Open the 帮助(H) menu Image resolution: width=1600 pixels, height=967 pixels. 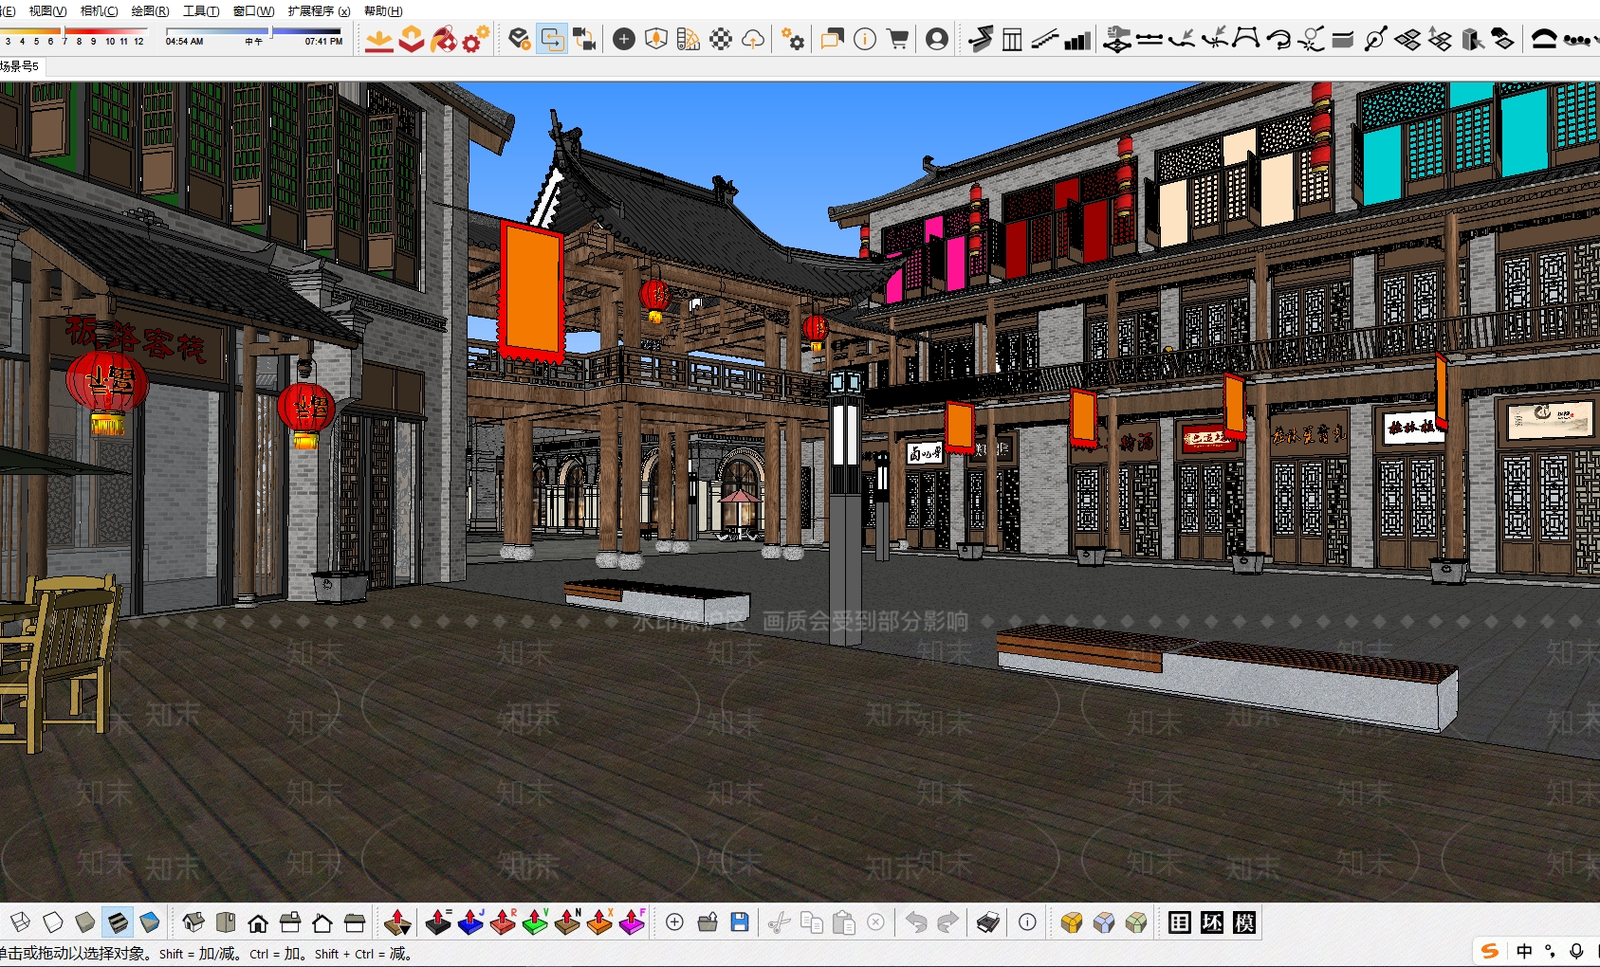pyautogui.click(x=383, y=11)
